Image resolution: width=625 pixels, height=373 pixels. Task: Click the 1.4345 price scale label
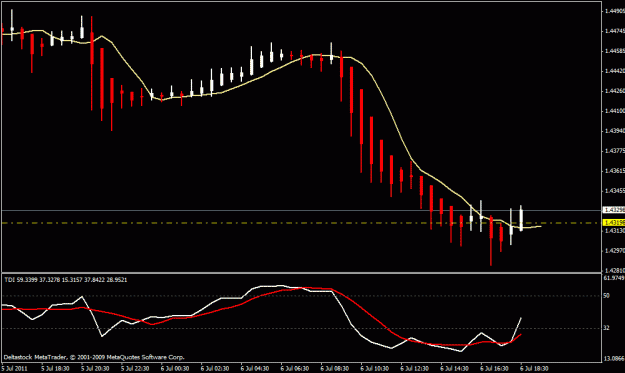point(615,190)
